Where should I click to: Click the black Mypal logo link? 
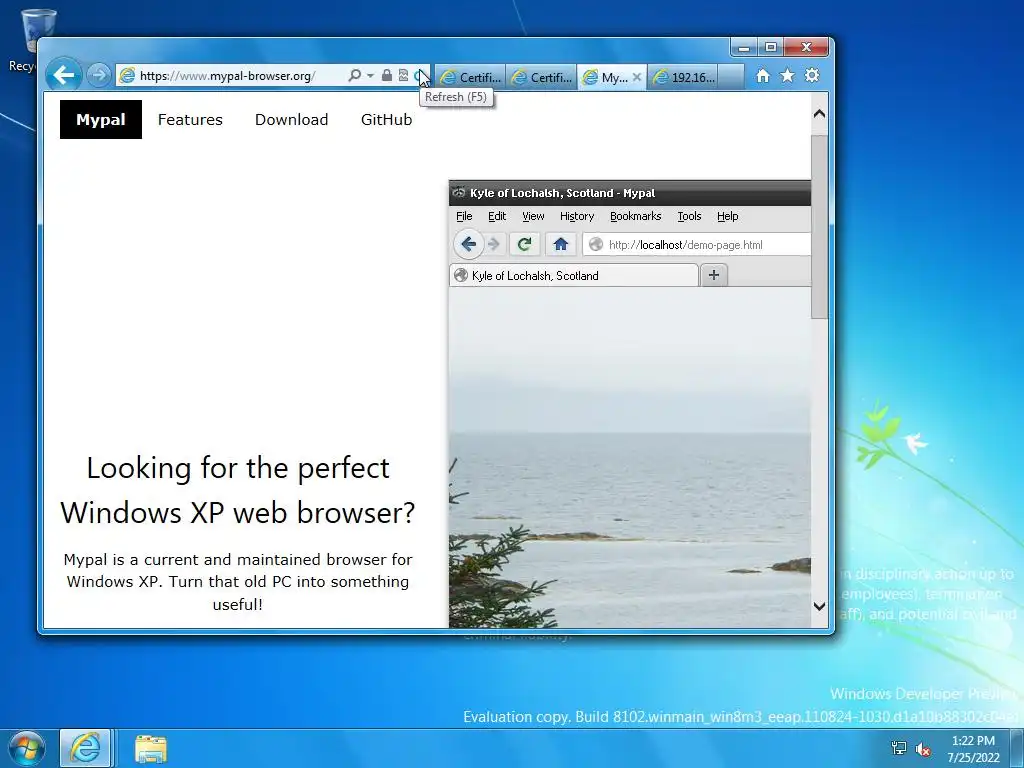[101, 120]
